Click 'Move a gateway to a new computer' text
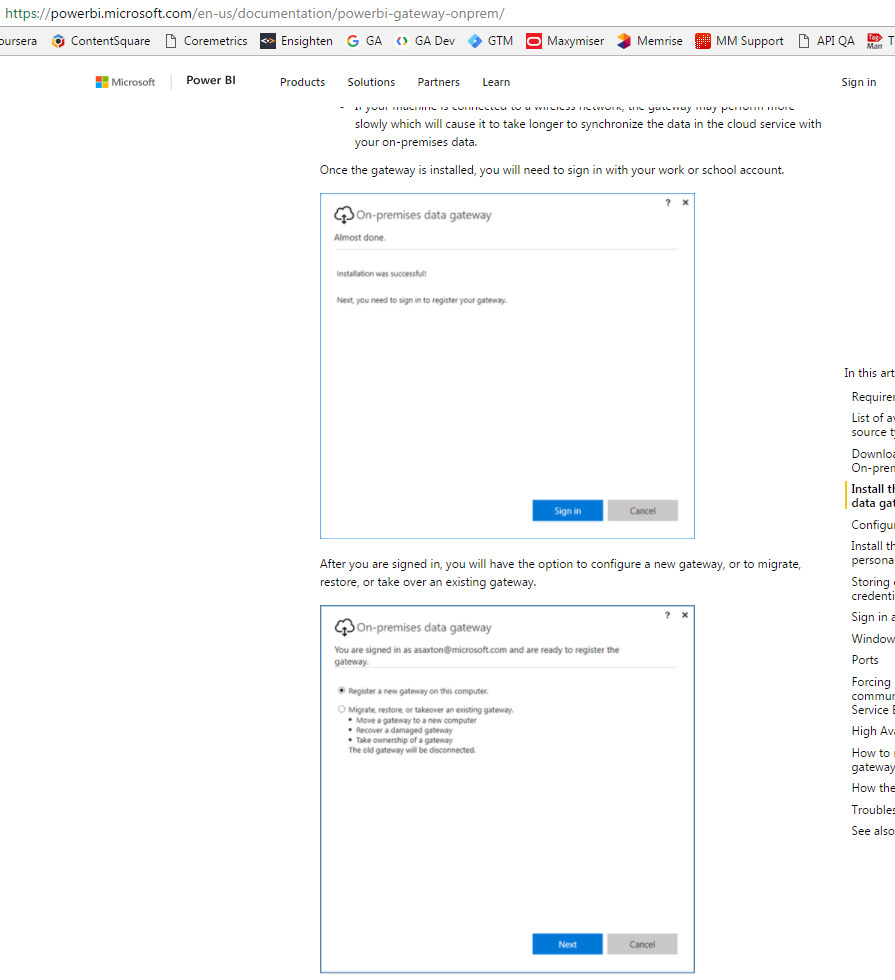Screen dimensions: 895x980 (416, 720)
